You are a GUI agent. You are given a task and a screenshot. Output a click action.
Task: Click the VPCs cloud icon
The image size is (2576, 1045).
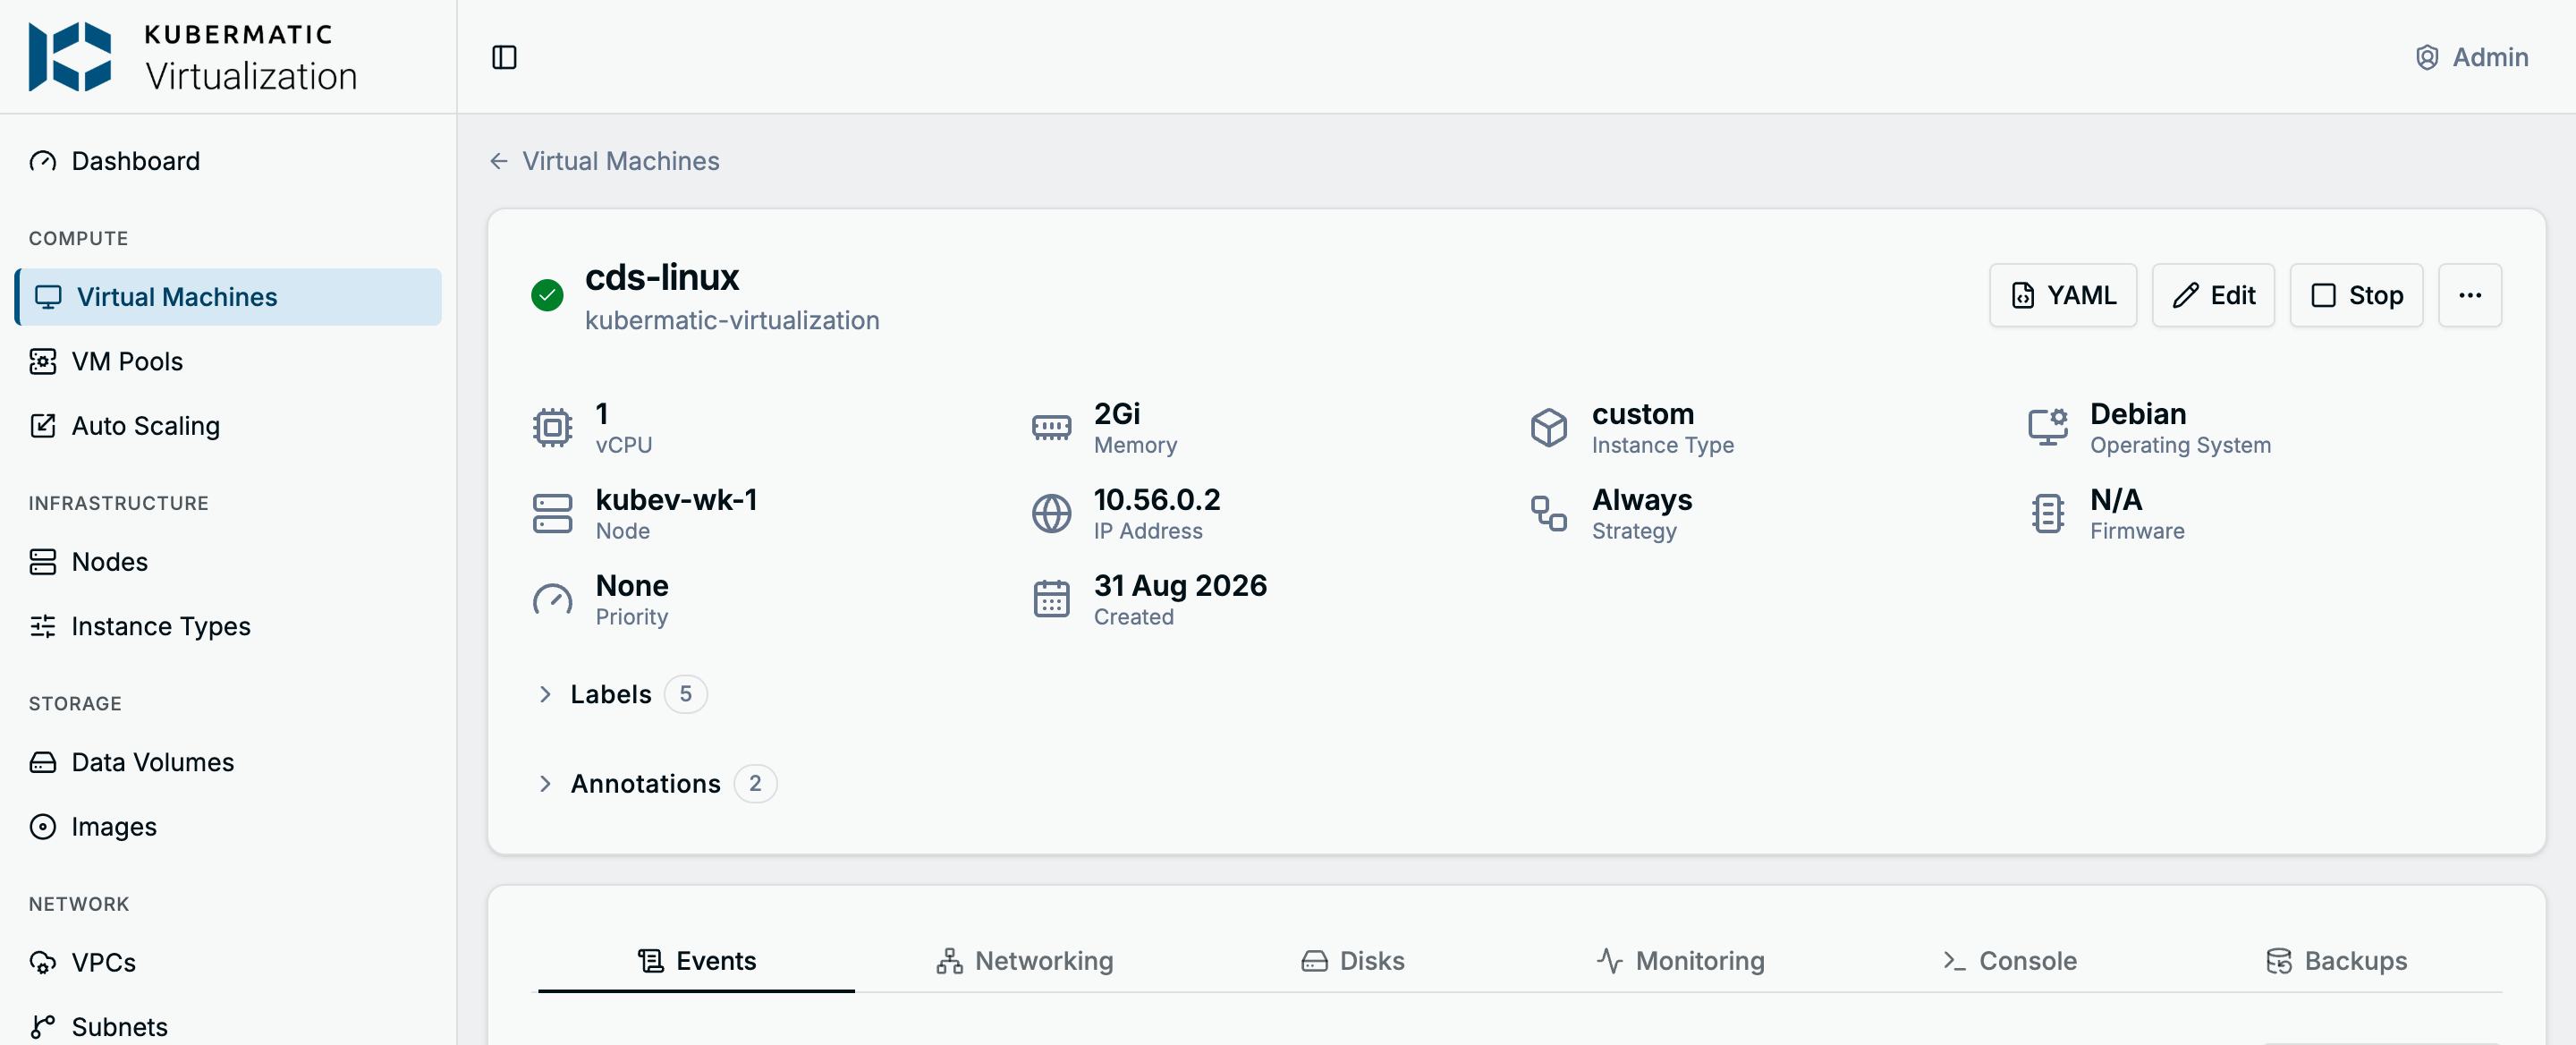click(43, 962)
